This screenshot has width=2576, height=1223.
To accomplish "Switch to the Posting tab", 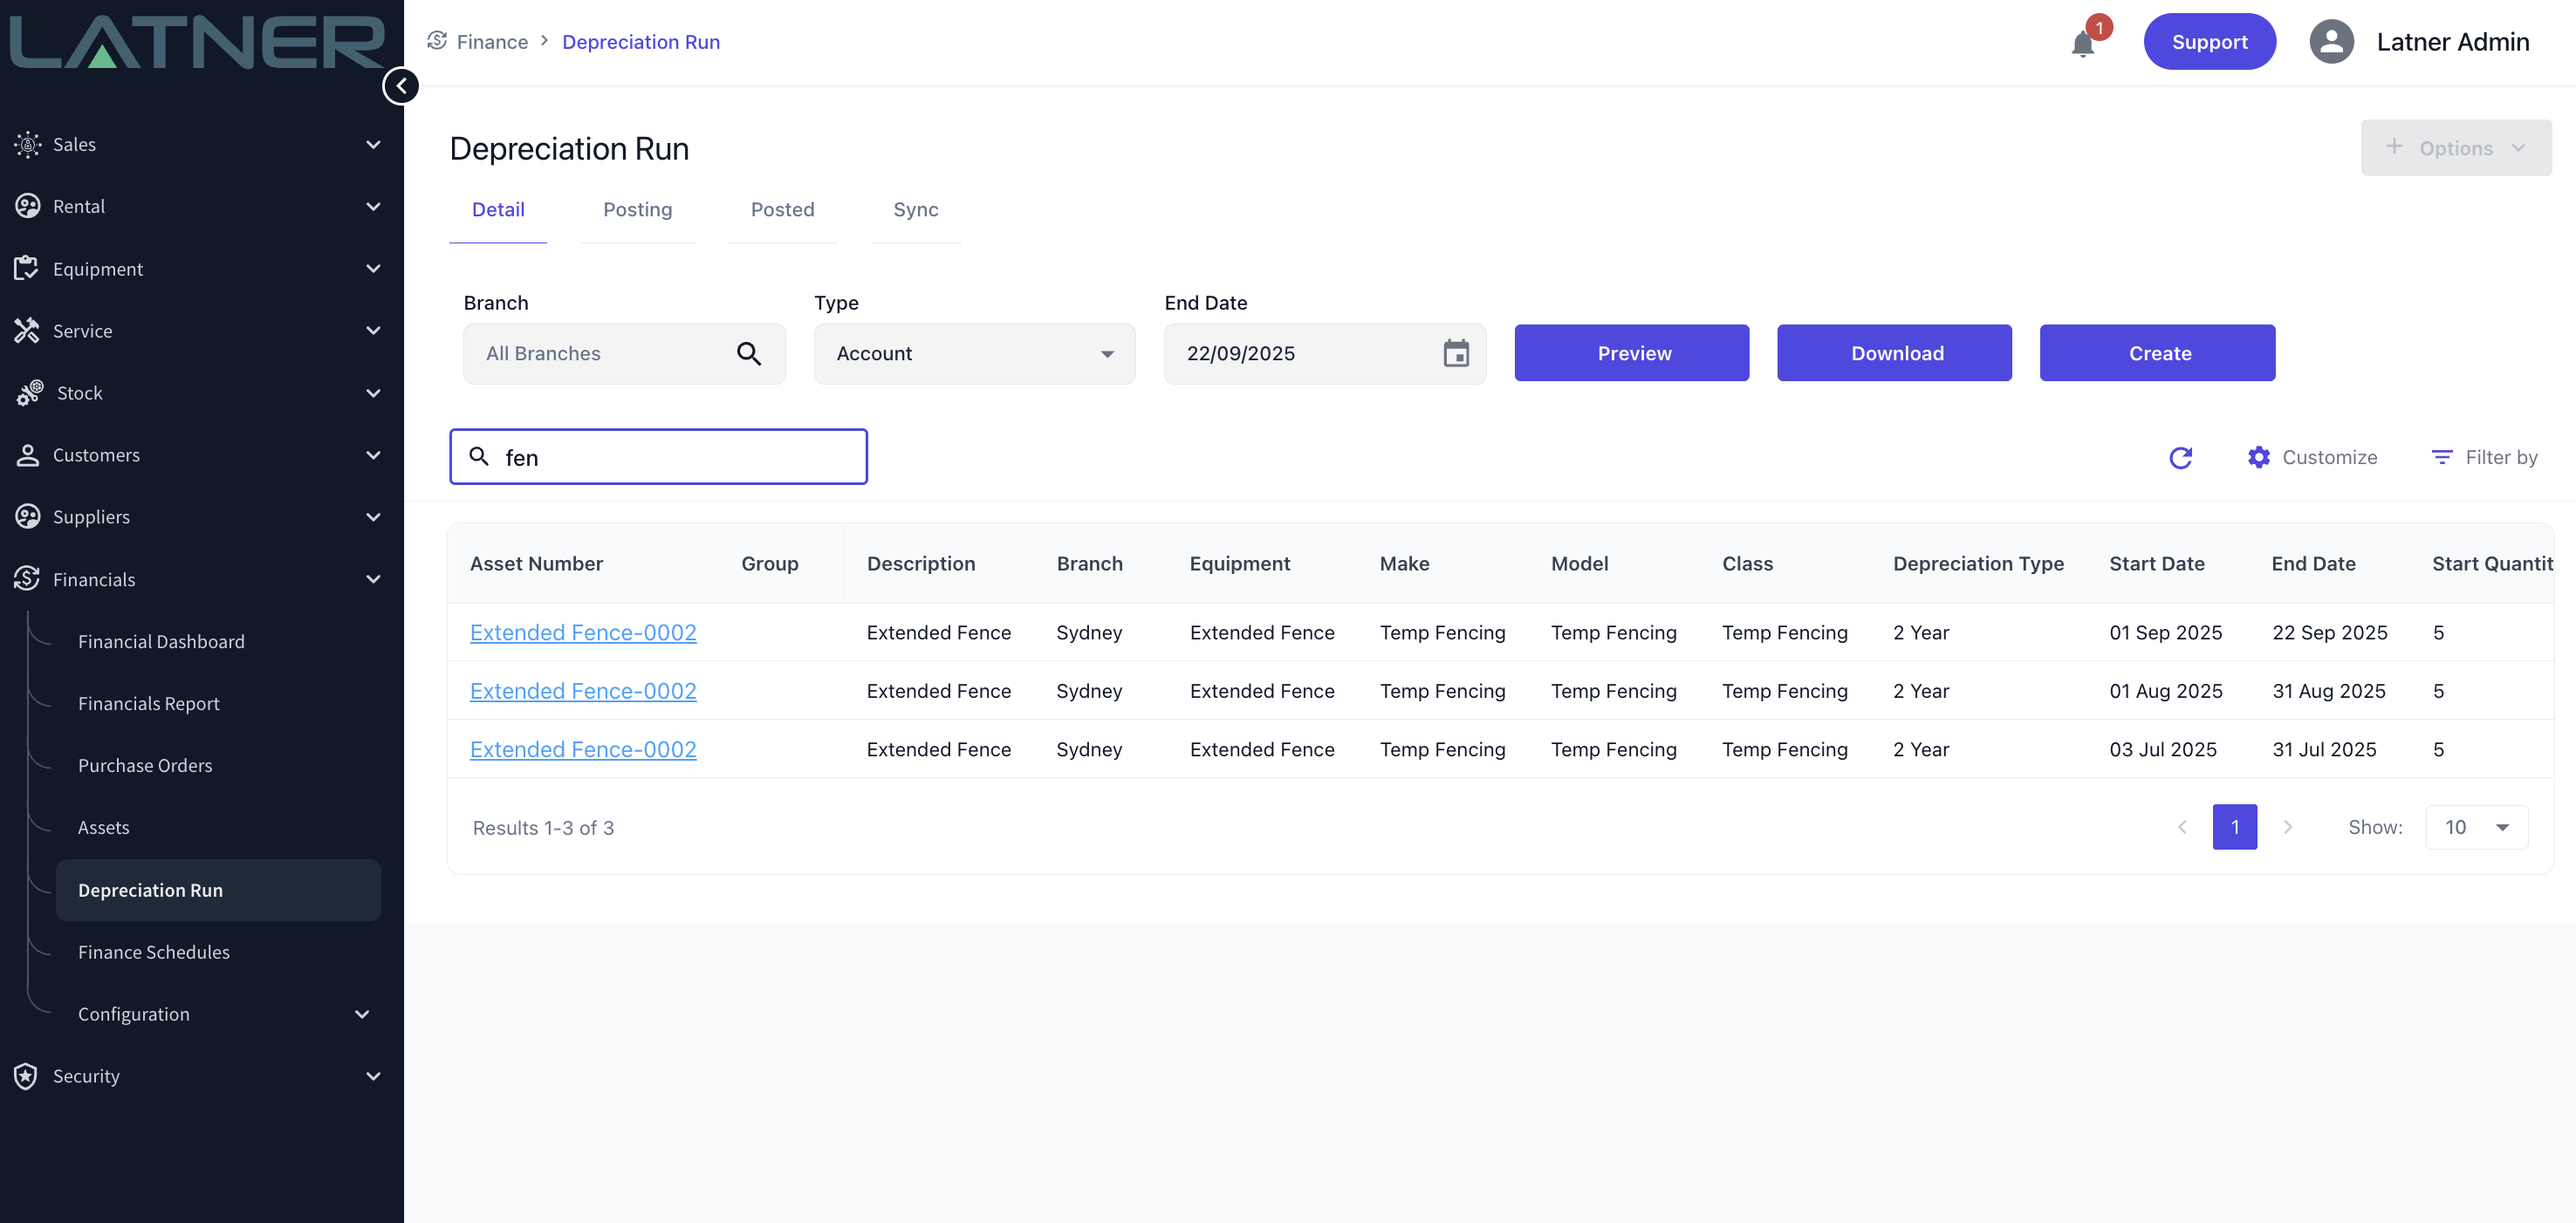I will (x=637, y=210).
